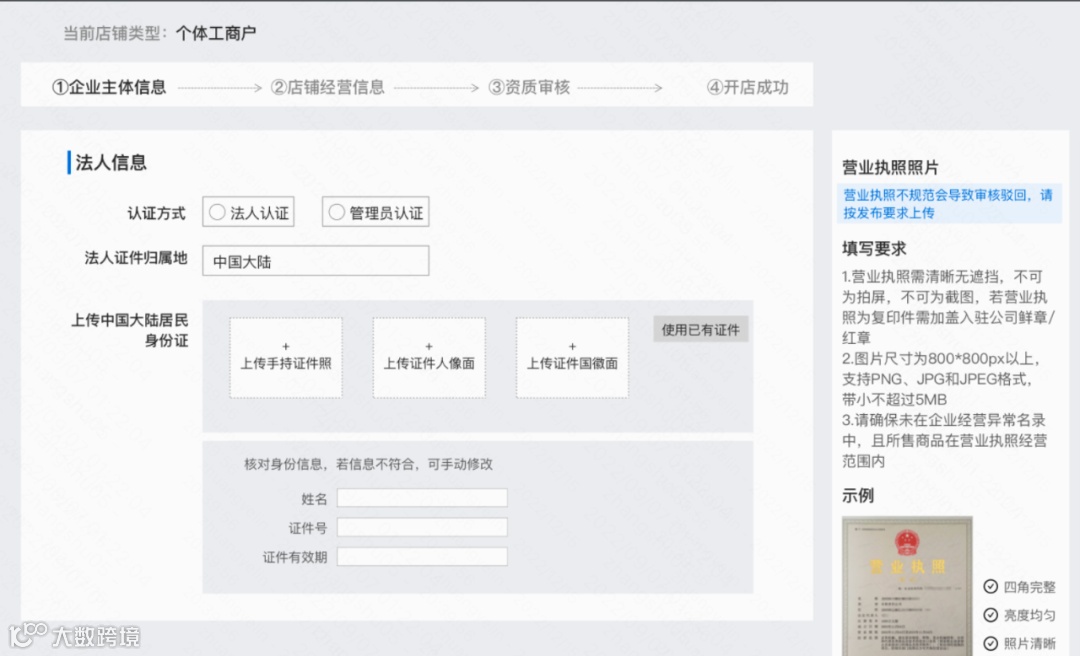This screenshot has width=1080, height=656.
Task: Click the 个体工商户 store type text
Action: point(216,33)
